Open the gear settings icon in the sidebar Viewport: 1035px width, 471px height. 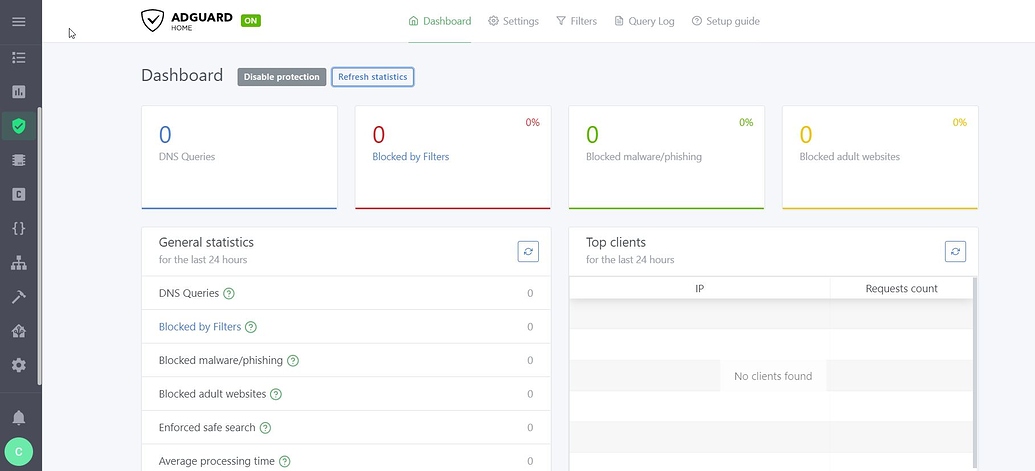click(19, 366)
